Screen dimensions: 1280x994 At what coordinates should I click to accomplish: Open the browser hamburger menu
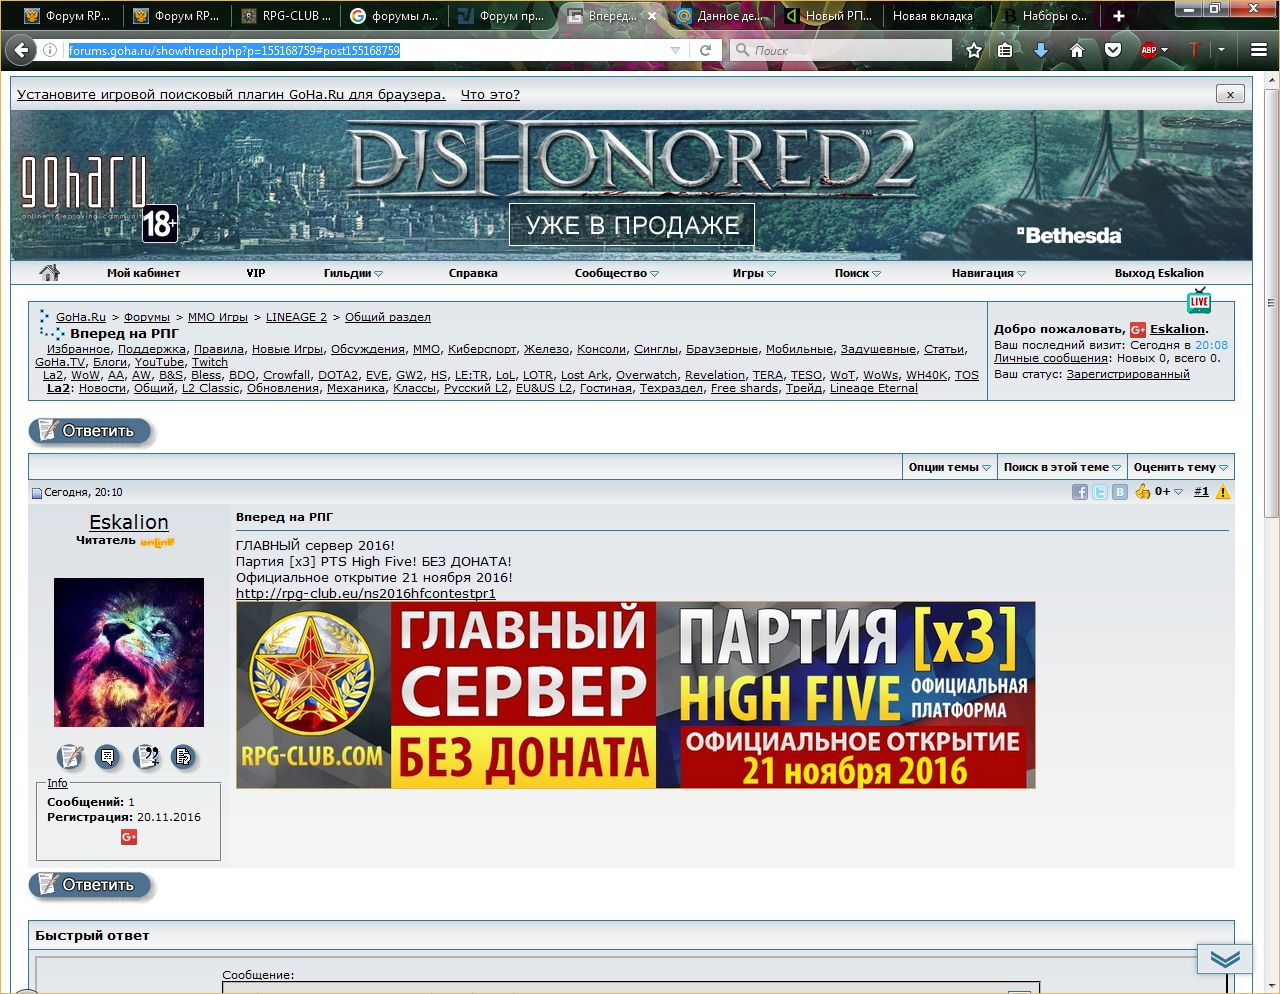(x=1259, y=50)
